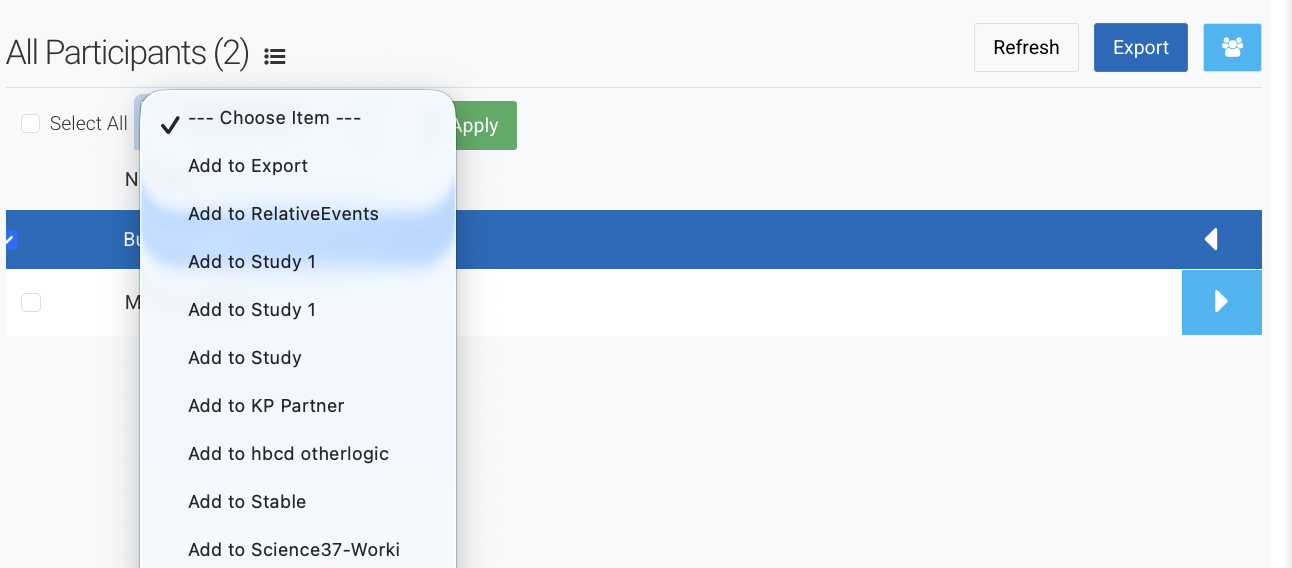Uncheck the checkbox in the highlighted blue row
Viewport: 1292px width, 568px height.
click(x=11, y=239)
